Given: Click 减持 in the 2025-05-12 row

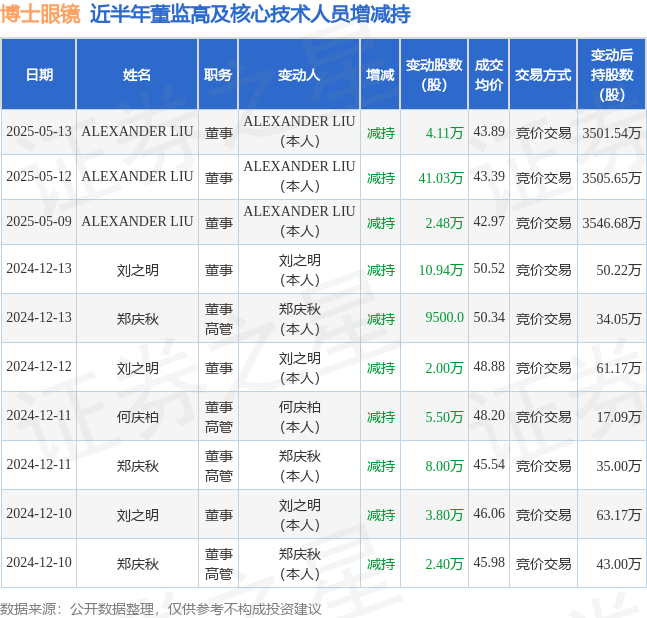Looking at the screenshot, I should pyautogui.click(x=381, y=178).
